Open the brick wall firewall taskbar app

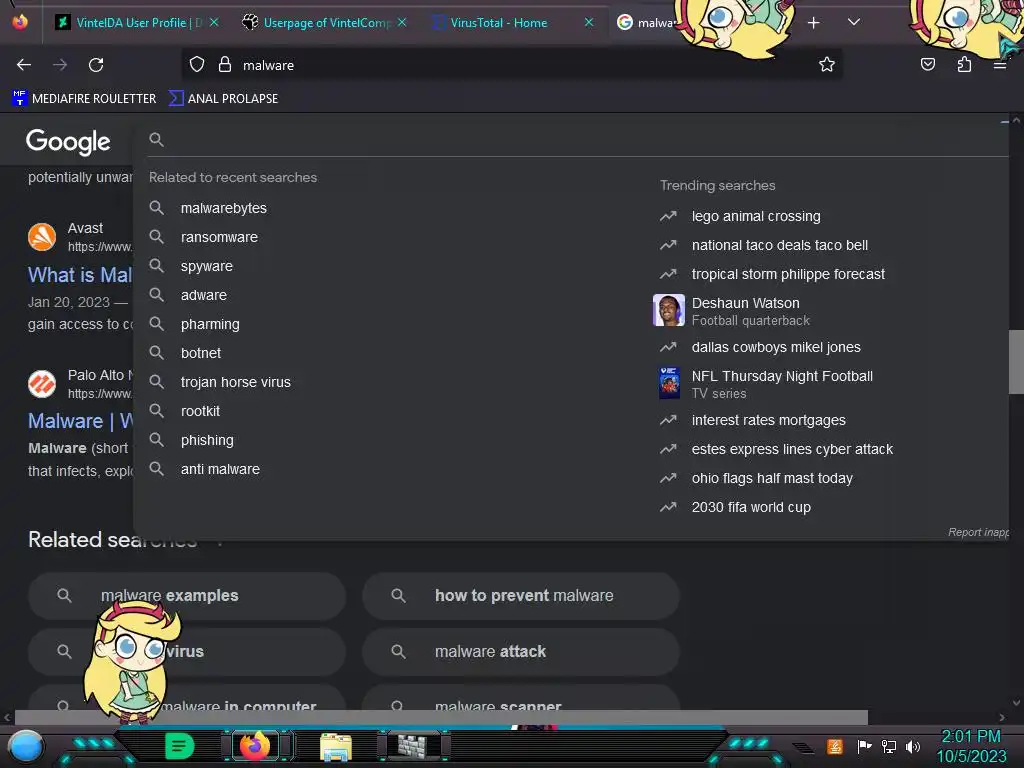[413, 746]
